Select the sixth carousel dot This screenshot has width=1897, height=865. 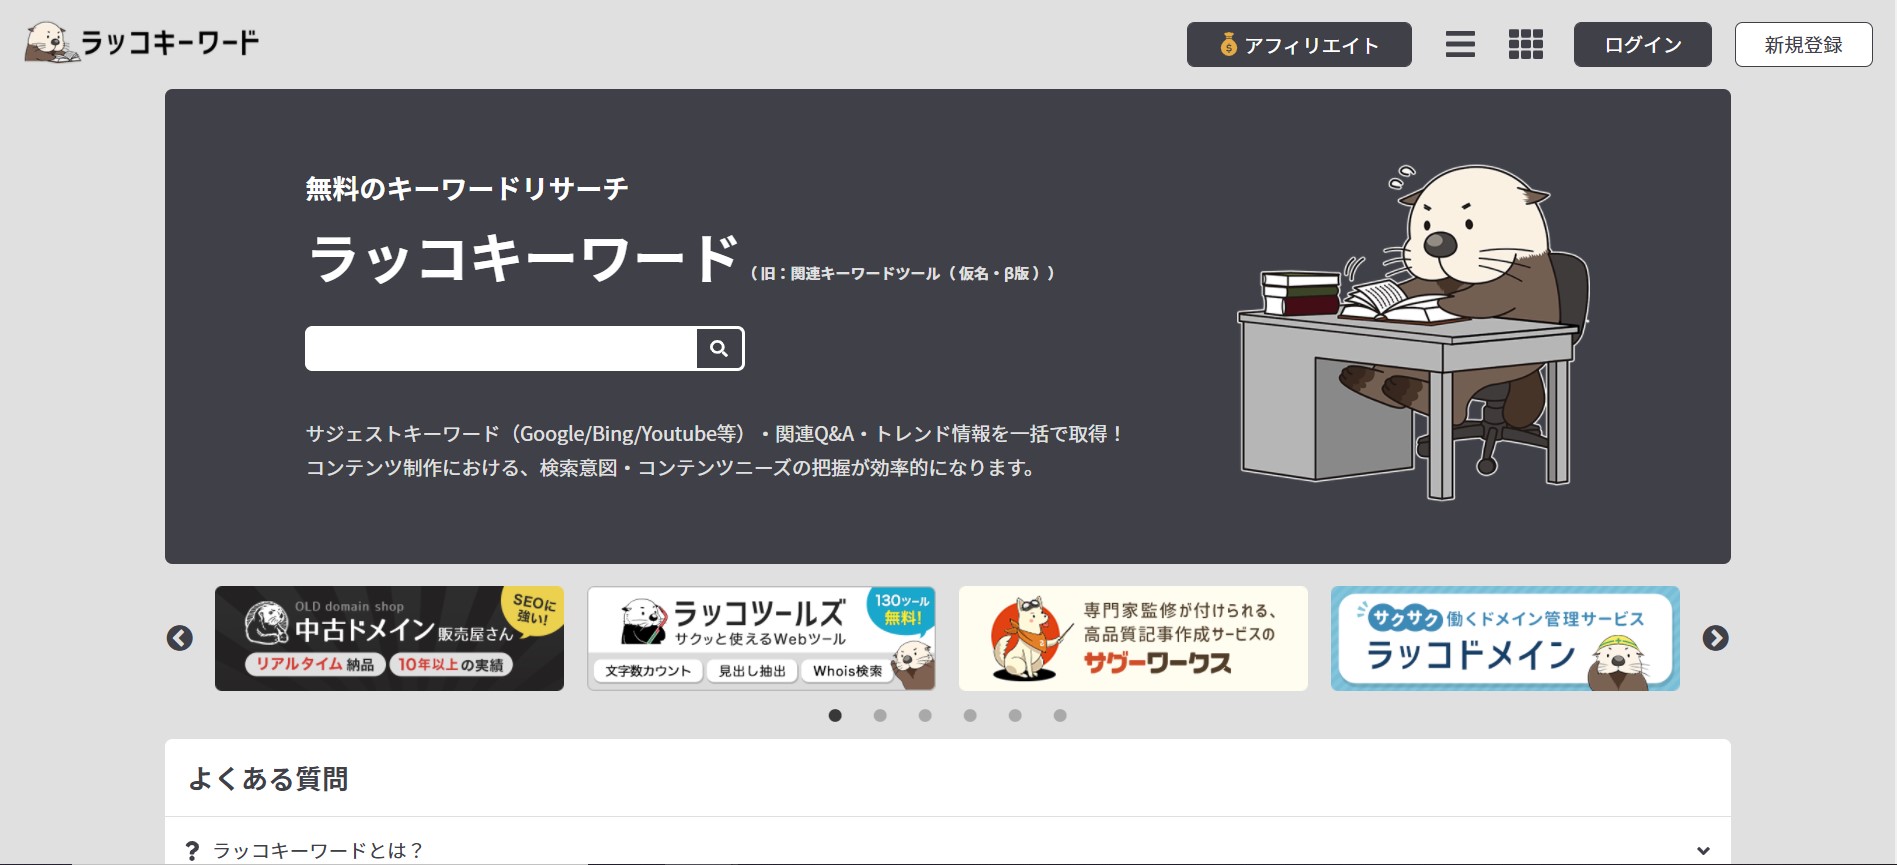coord(1060,715)
